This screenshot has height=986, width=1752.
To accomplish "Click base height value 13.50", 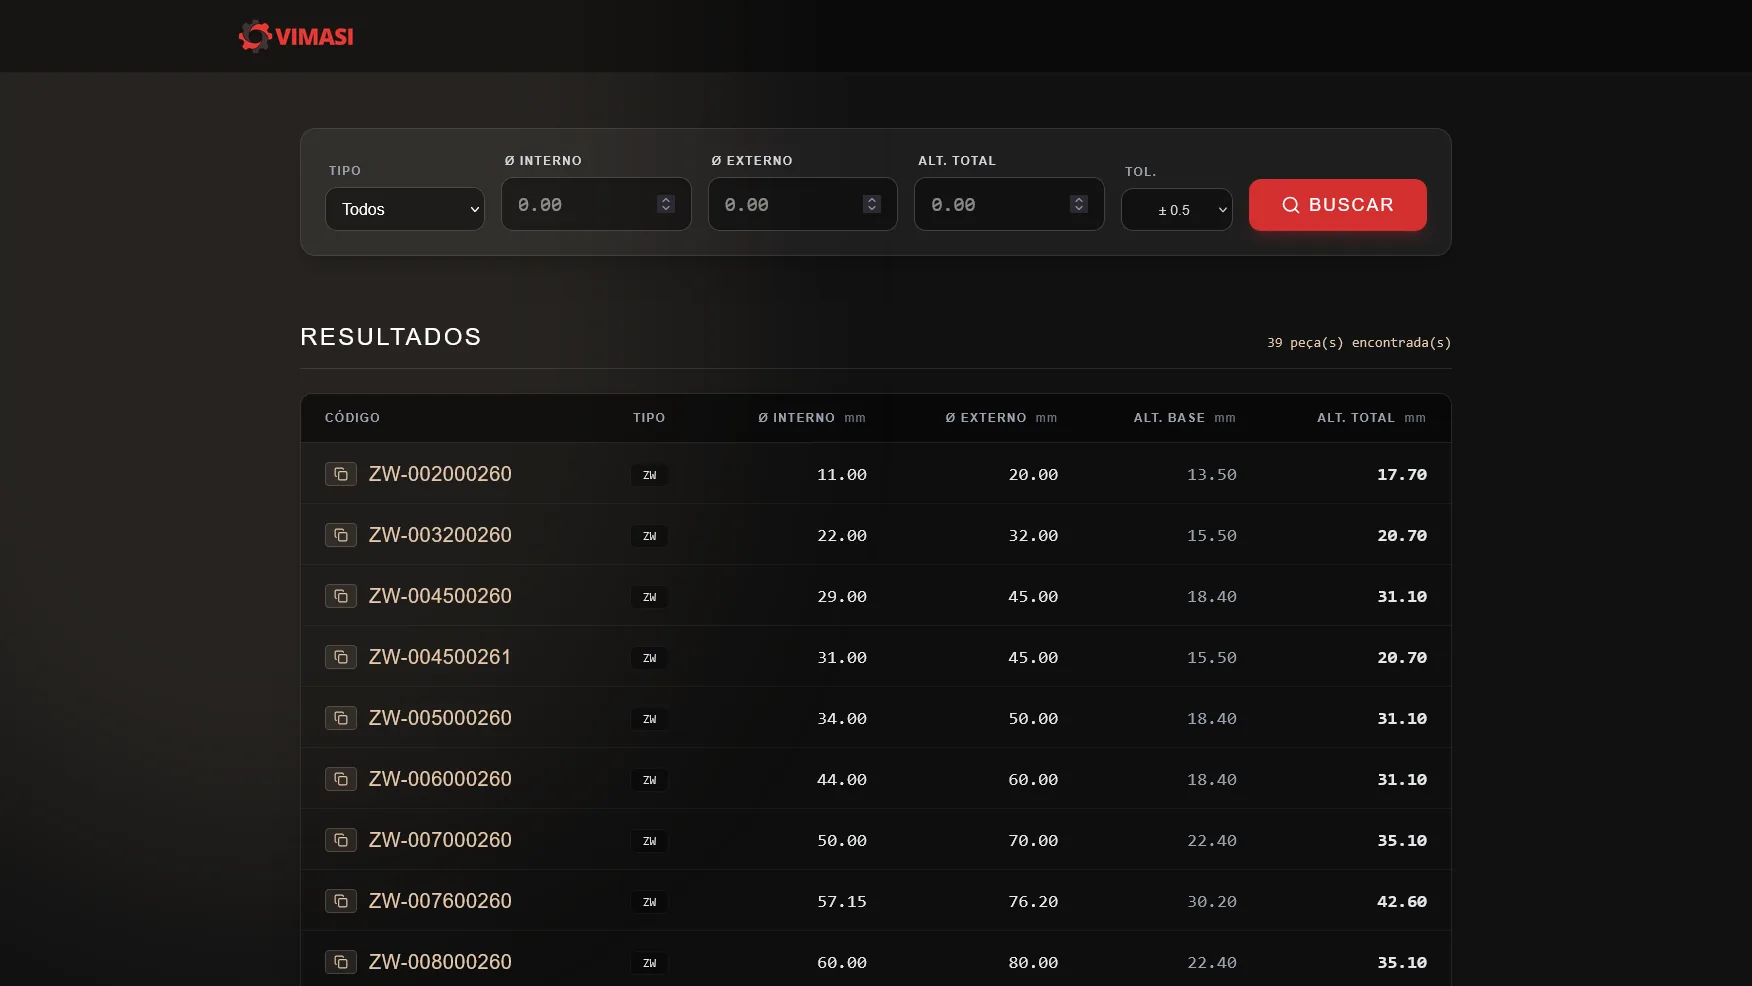I will [1212, 475].
